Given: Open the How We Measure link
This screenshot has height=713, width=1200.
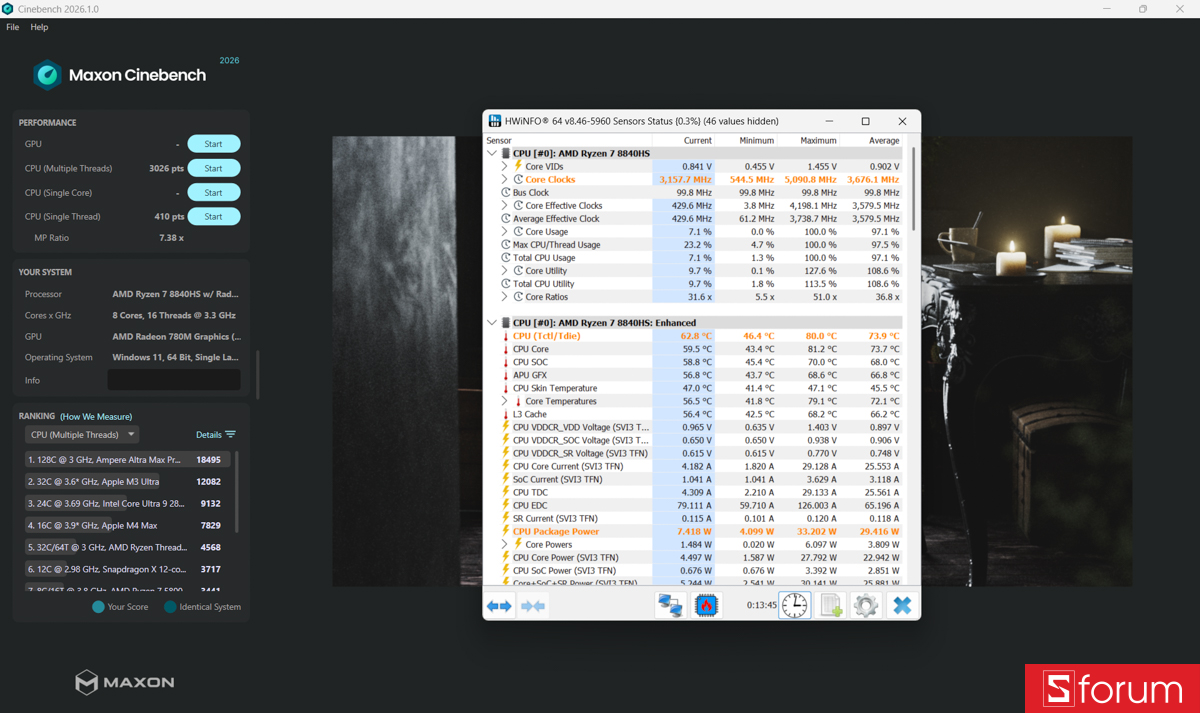Looking at the screenshot, I should 96,416.
